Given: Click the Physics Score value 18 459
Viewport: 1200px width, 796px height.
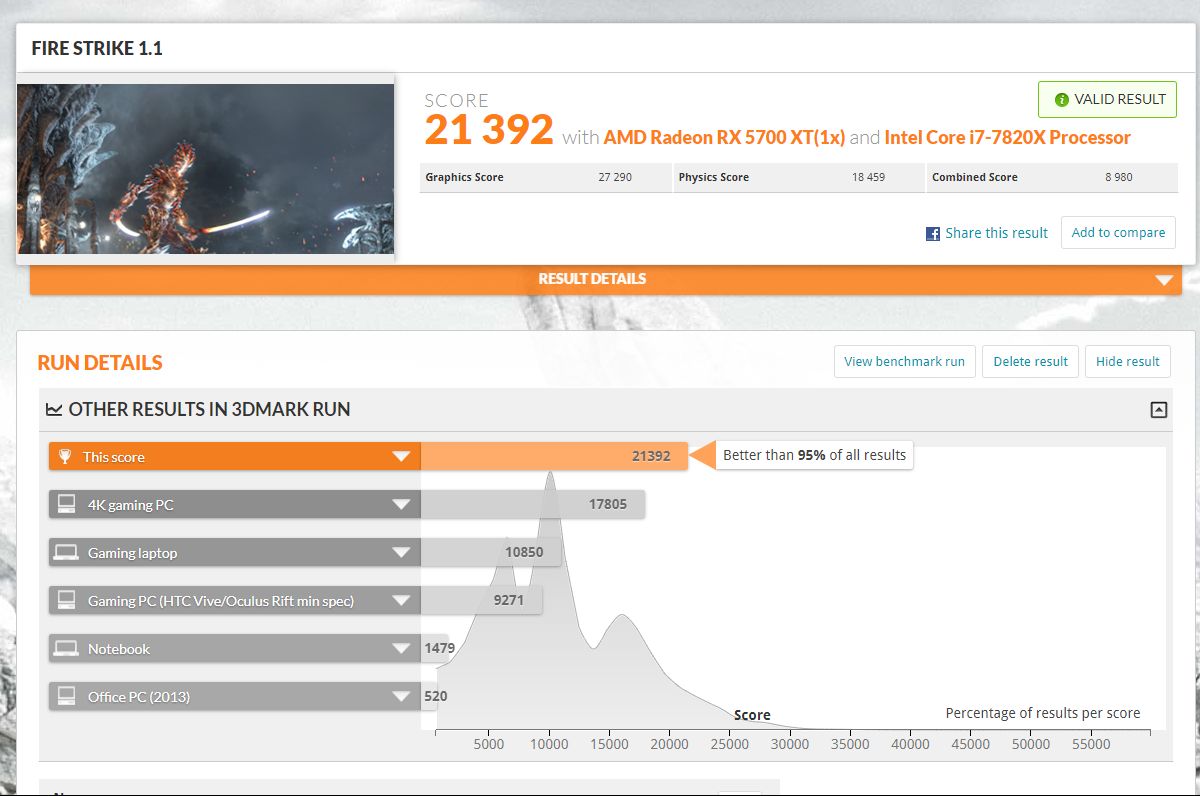Looking at the screenshot, I should [x=868, y=177].
